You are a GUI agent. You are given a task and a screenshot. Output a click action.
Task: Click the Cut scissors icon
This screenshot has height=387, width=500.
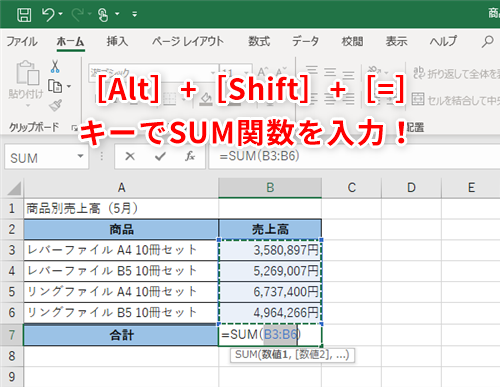[x=55, y=66]
